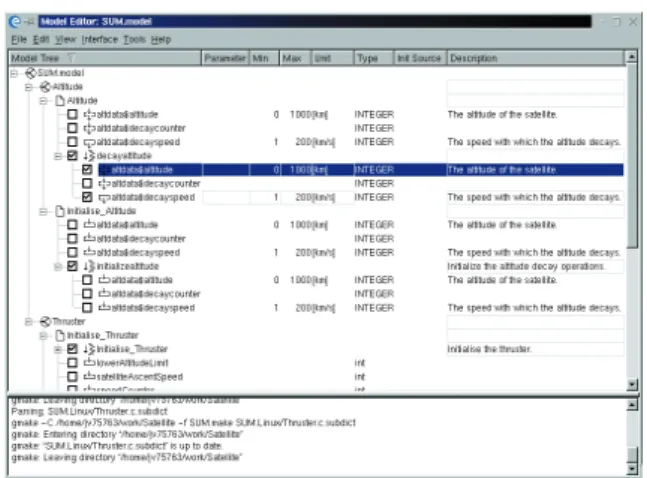
Task: Open the Tools menu
Action: (135, 40)
